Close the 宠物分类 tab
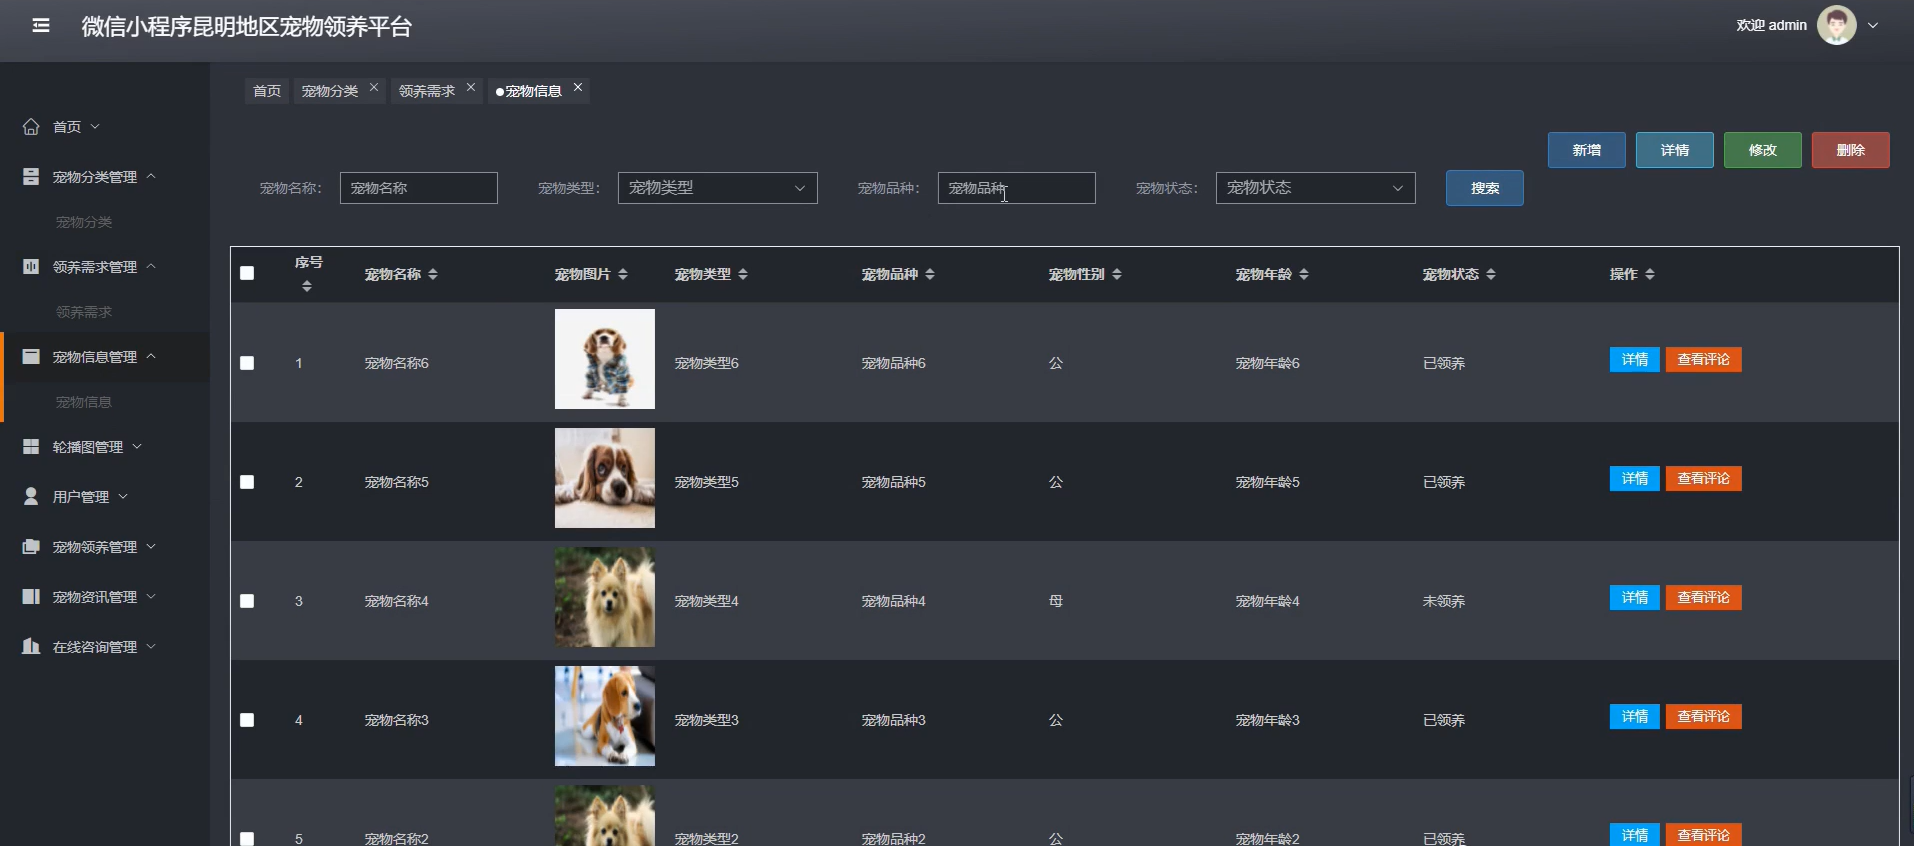Image resolution: width=1914 pixels, height=846 pixels. [x=374, y=88]
